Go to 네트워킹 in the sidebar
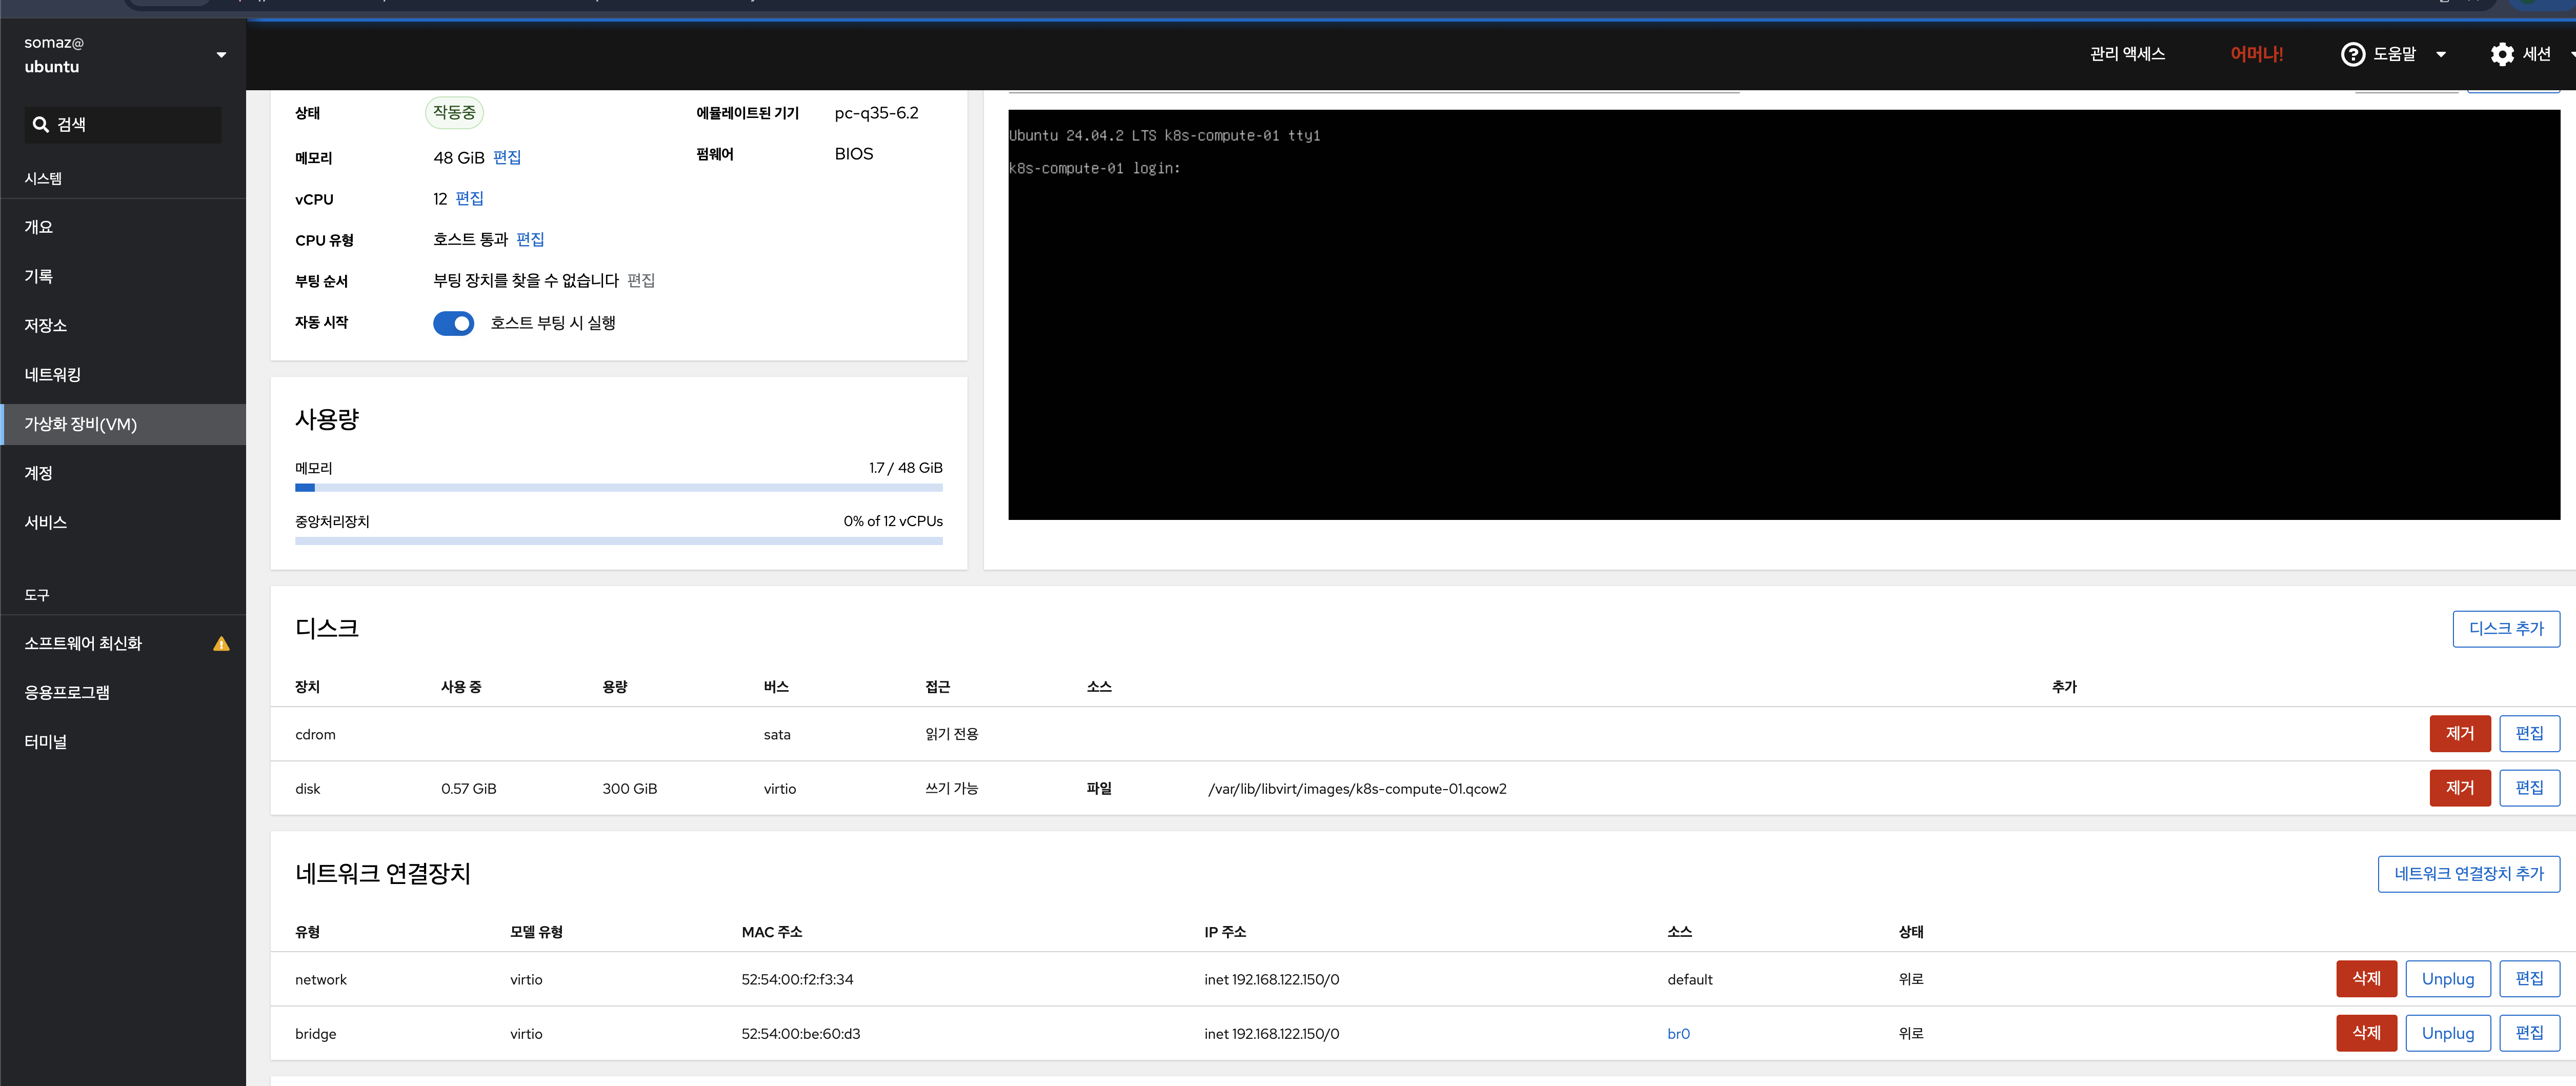 tap(53, 375)
